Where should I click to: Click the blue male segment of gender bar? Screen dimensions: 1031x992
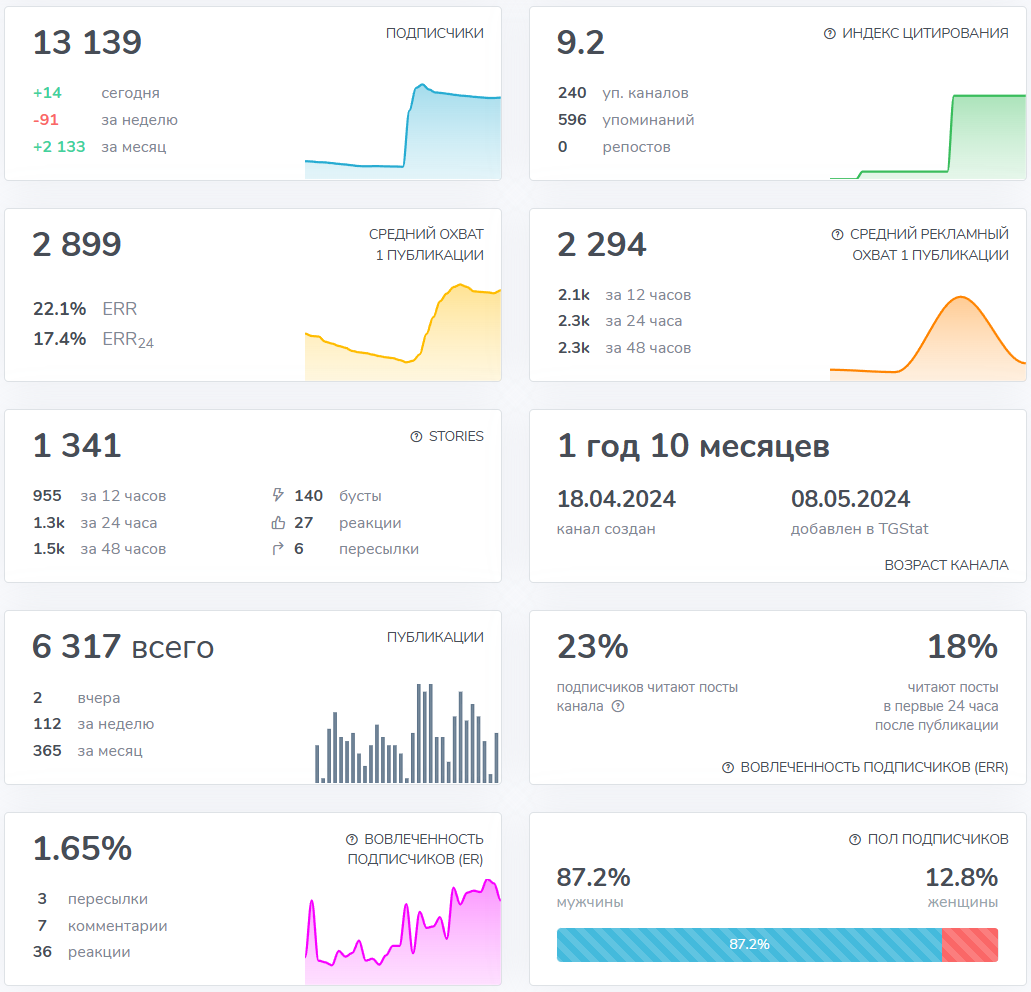click(748, 945)
